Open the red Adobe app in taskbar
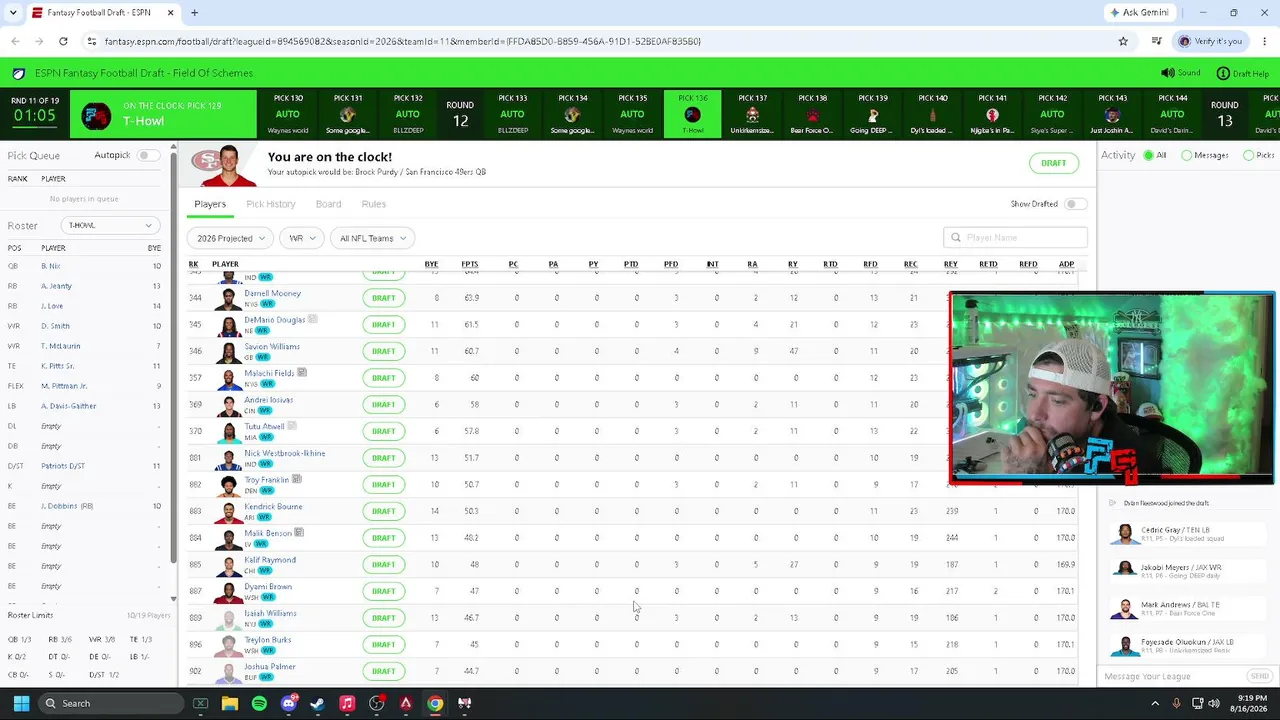This screenshot has height=720, width=1280. [406, 703]
